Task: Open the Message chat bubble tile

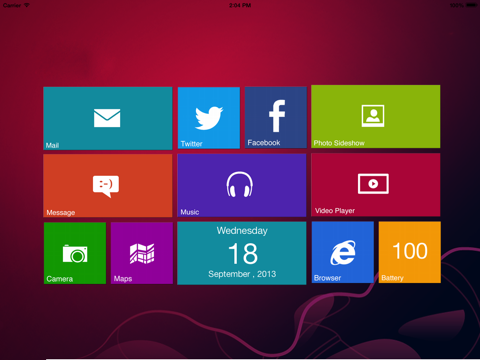Action: tap(108, 186)
